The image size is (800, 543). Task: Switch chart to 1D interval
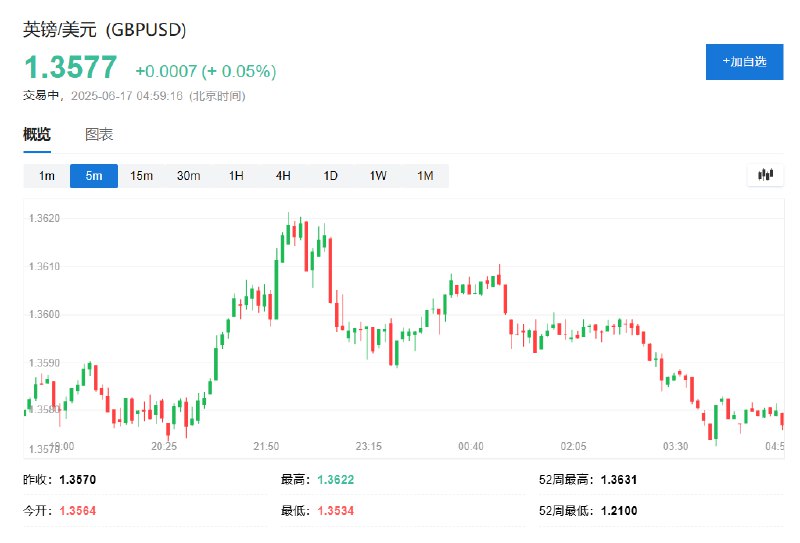pyautogui.click(x=331, y=176)
